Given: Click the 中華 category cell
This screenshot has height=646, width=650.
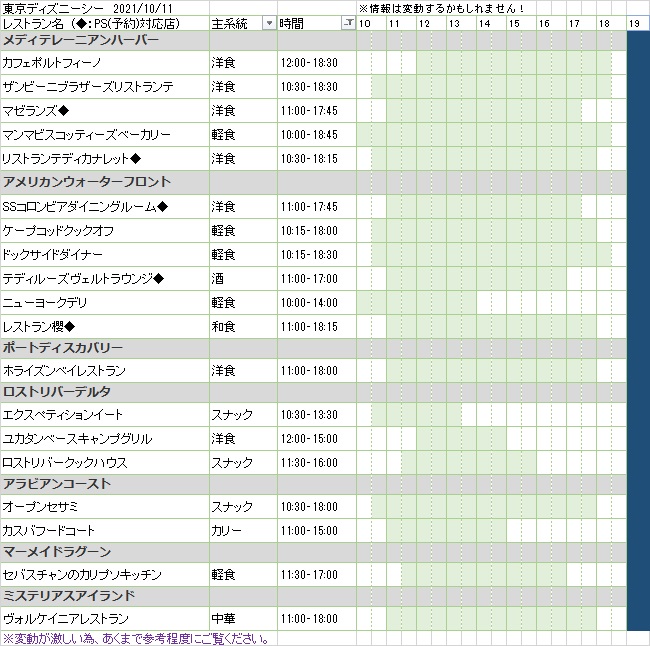Looking at the screenshot, I should (243, 619).
